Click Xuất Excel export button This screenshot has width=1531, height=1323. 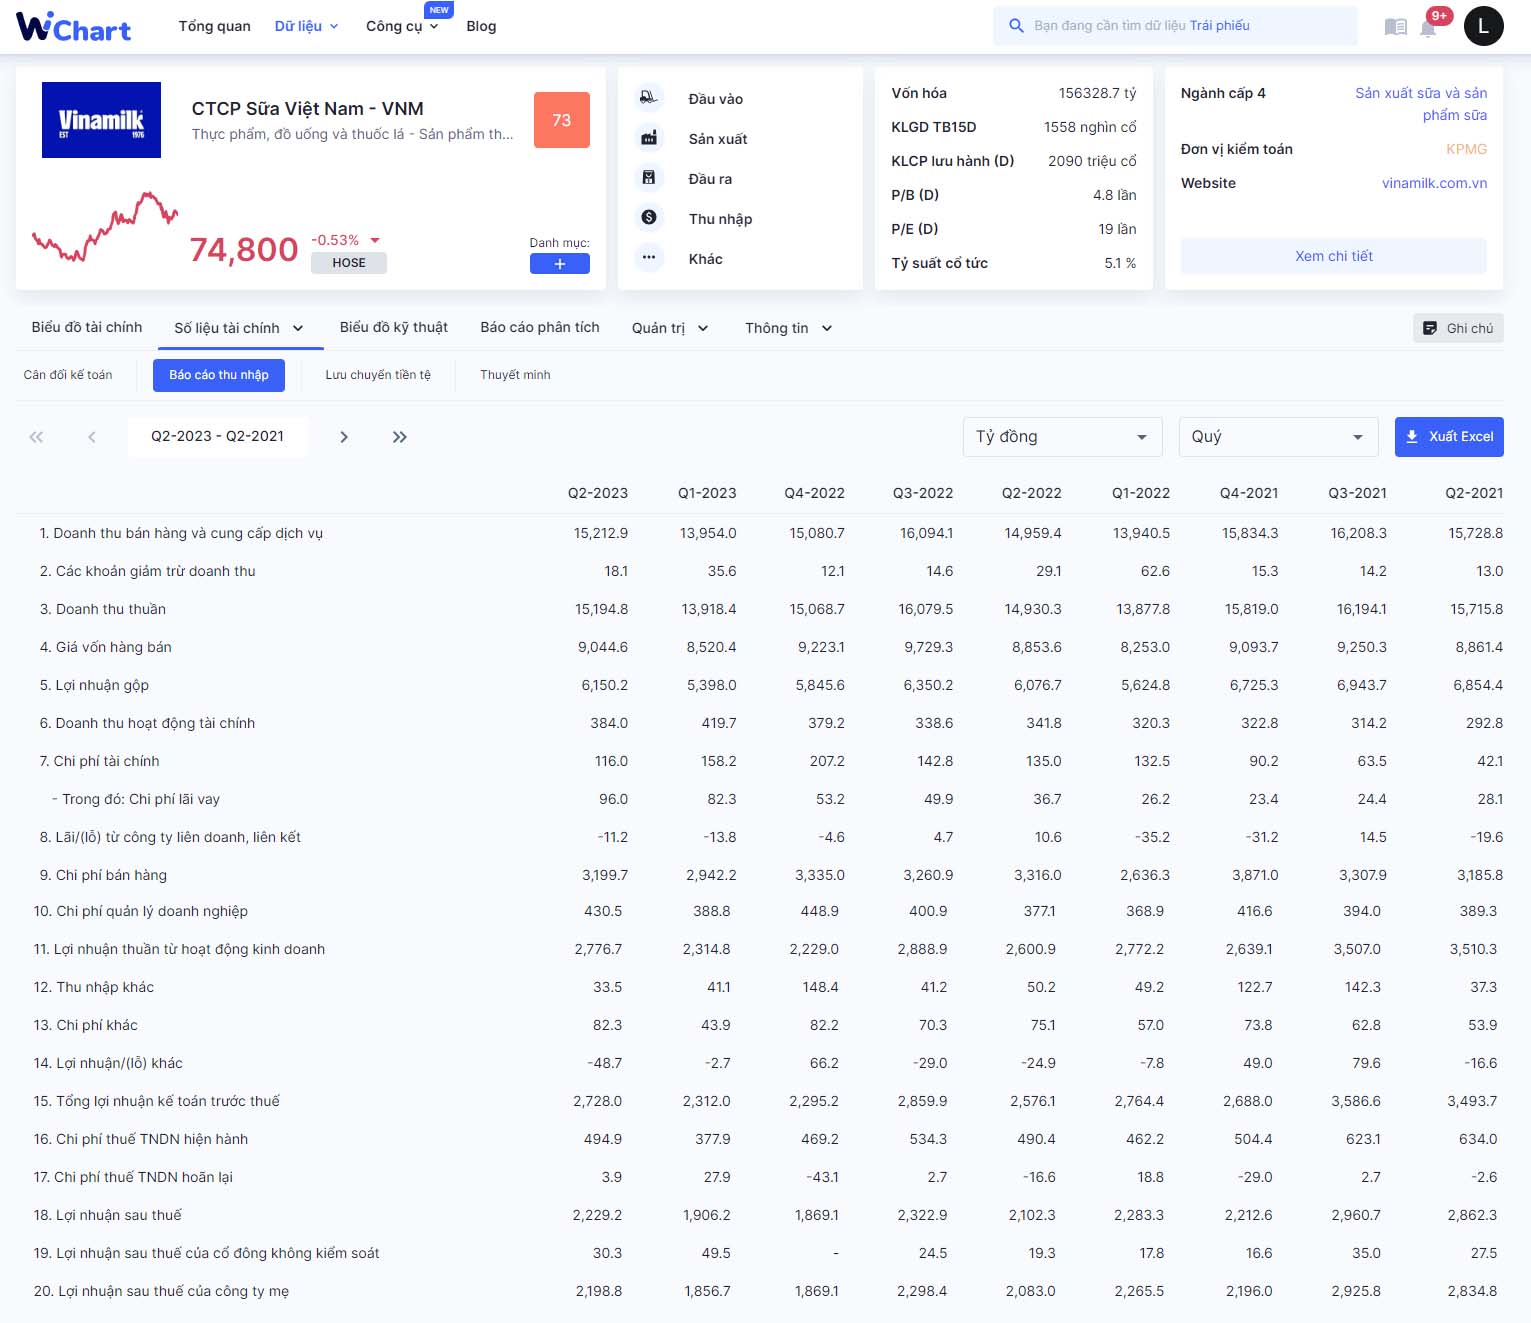[1449, 437]
